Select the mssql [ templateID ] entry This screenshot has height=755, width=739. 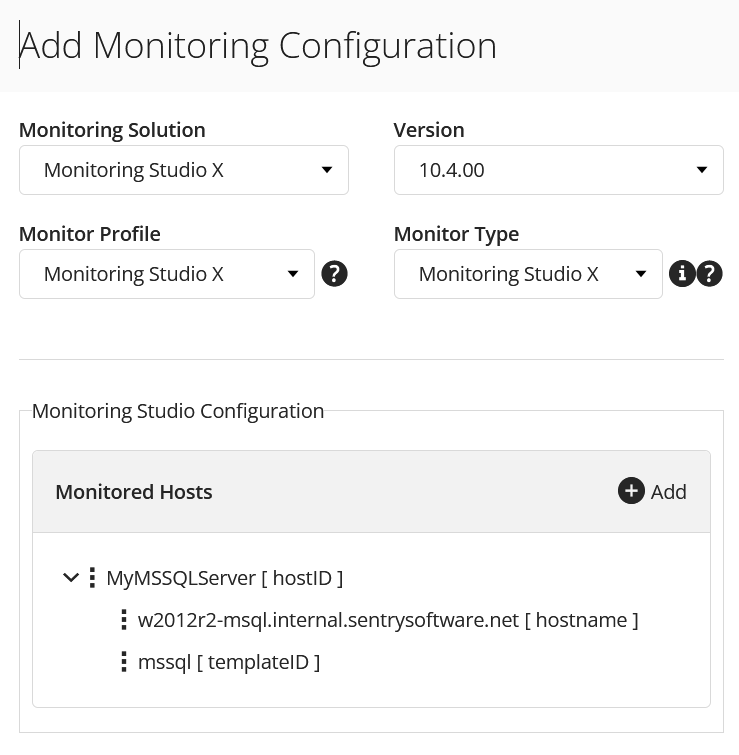[229, 661]
